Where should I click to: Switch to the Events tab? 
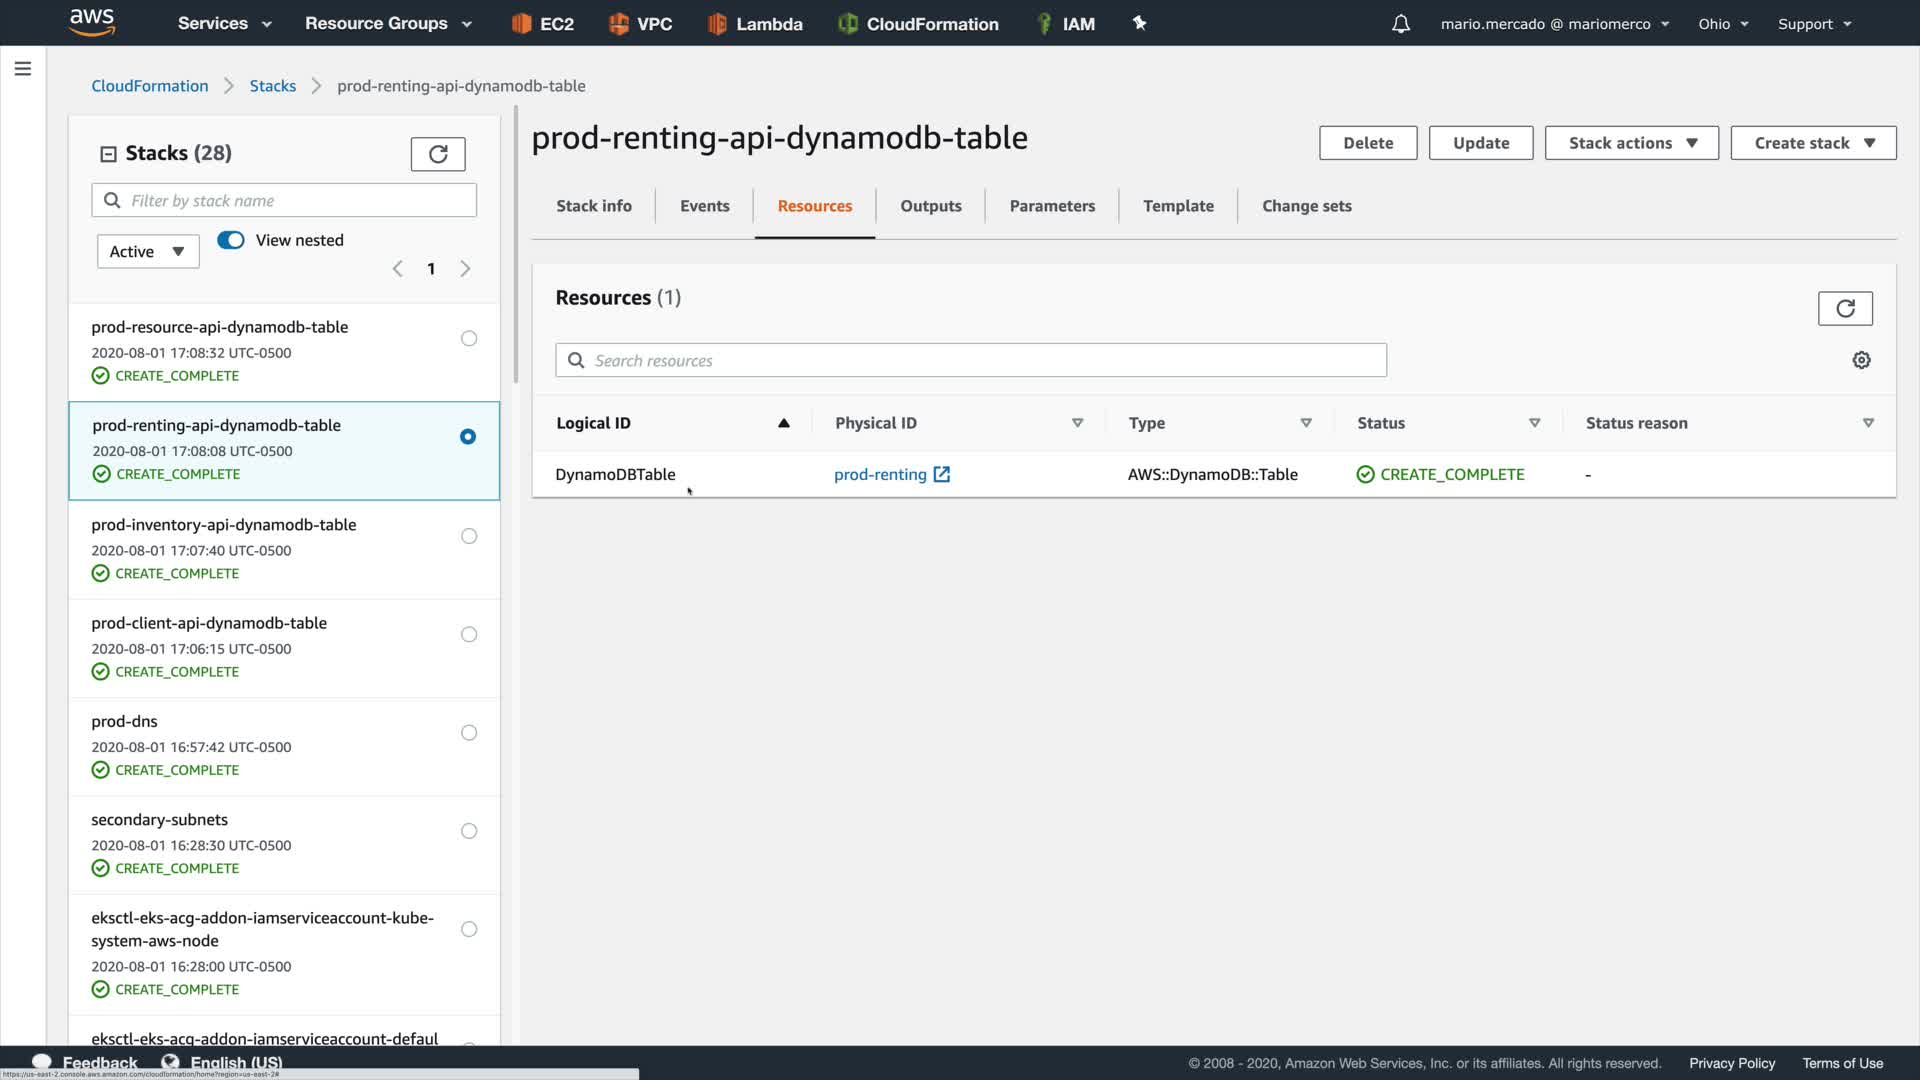tap(704, 206)
